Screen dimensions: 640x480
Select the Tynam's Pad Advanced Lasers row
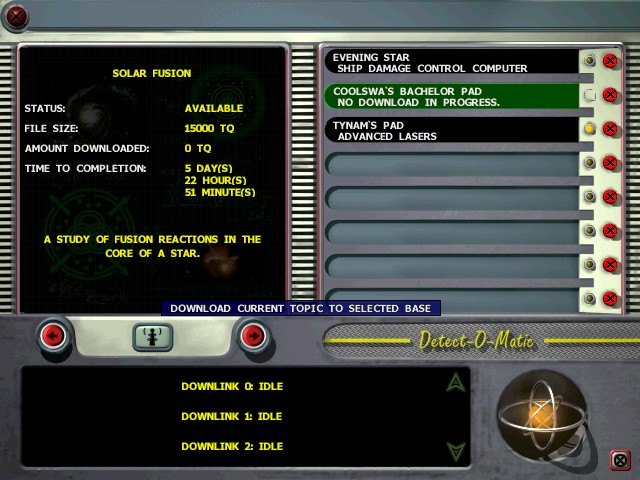pos(452,131)
